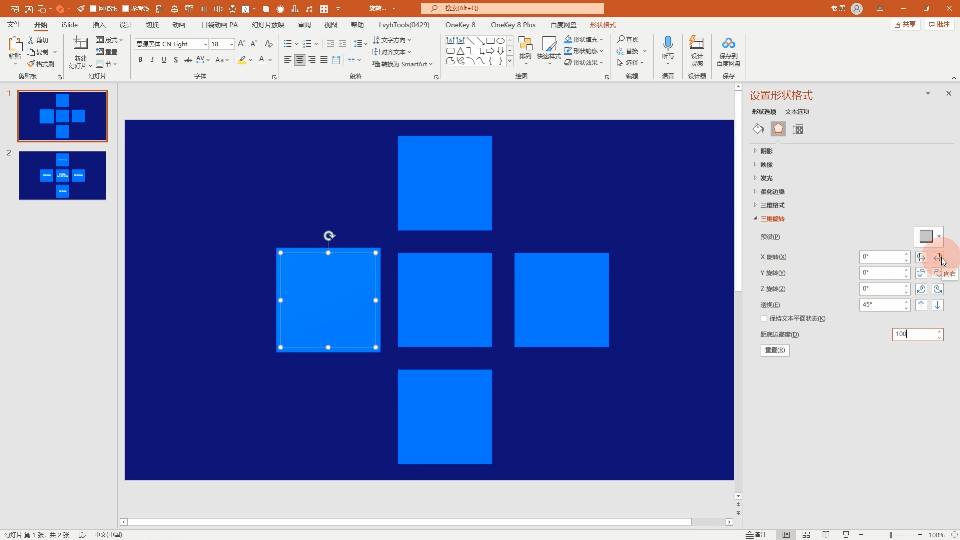Rotate Z axis clockwise in 3D rotation
The image size is (960, 540).
921,289
